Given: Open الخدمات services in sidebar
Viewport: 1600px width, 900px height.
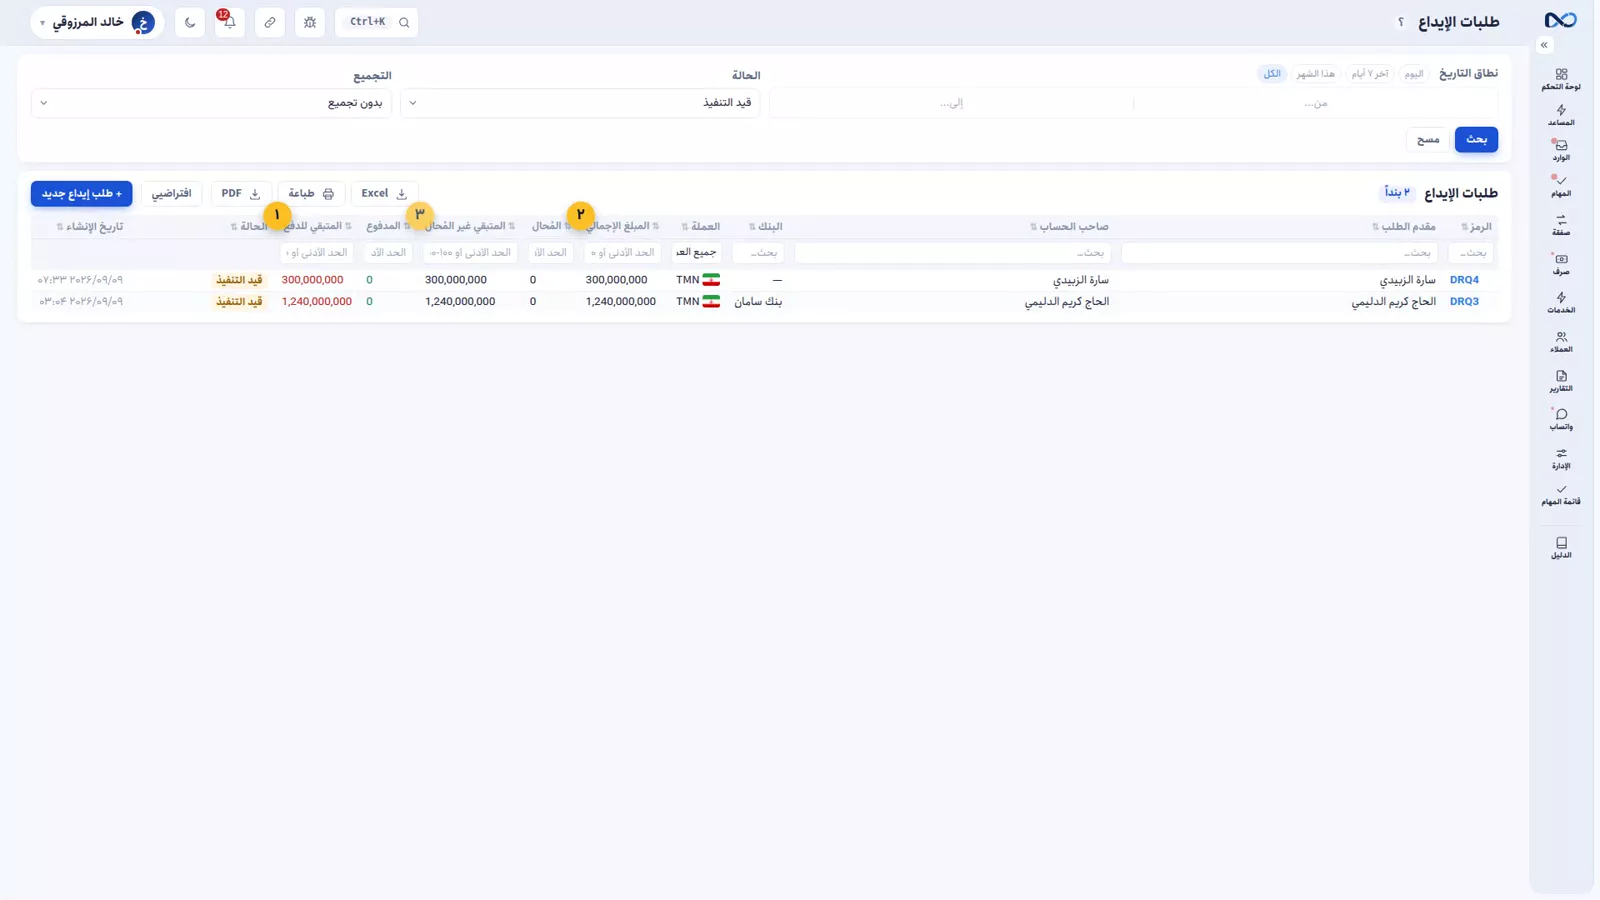Looking at the screenshot, I should (x=1561, y=302).
